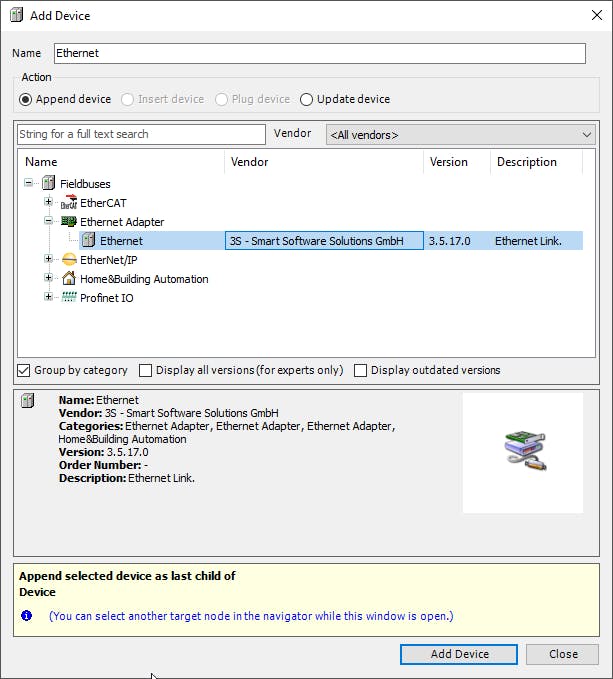Image resolution: width=613 pixels, height=679 pixels.
Task: Click the device icon in details panel
Action: pos(28,400)
